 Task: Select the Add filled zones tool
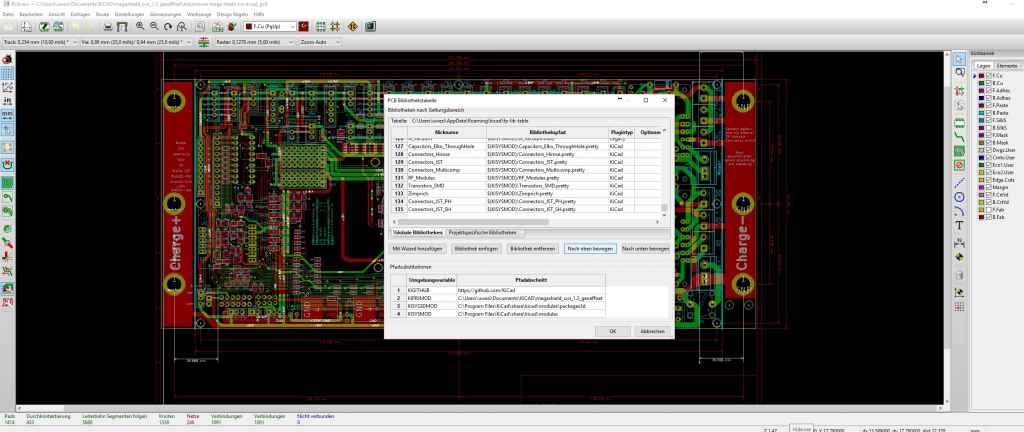pos(959,151)
